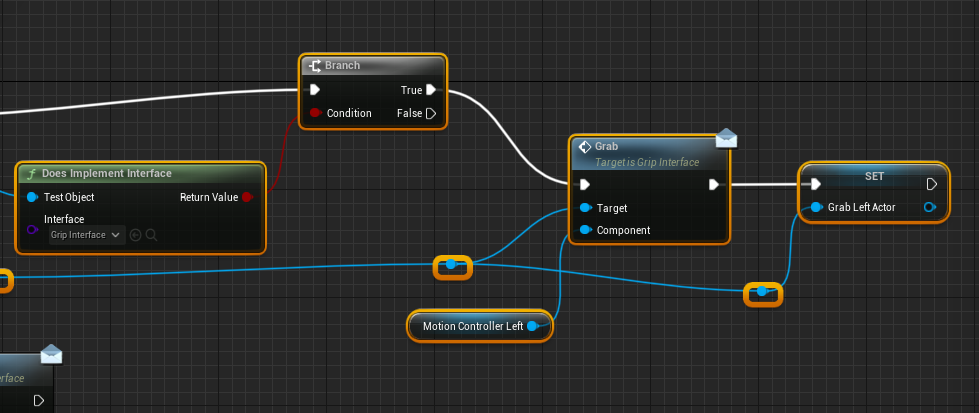The width and height of the screenshot is (979, 413).
Task: Click the arrow icon next to Grip Interface dropdown
Action: [136, 235]
